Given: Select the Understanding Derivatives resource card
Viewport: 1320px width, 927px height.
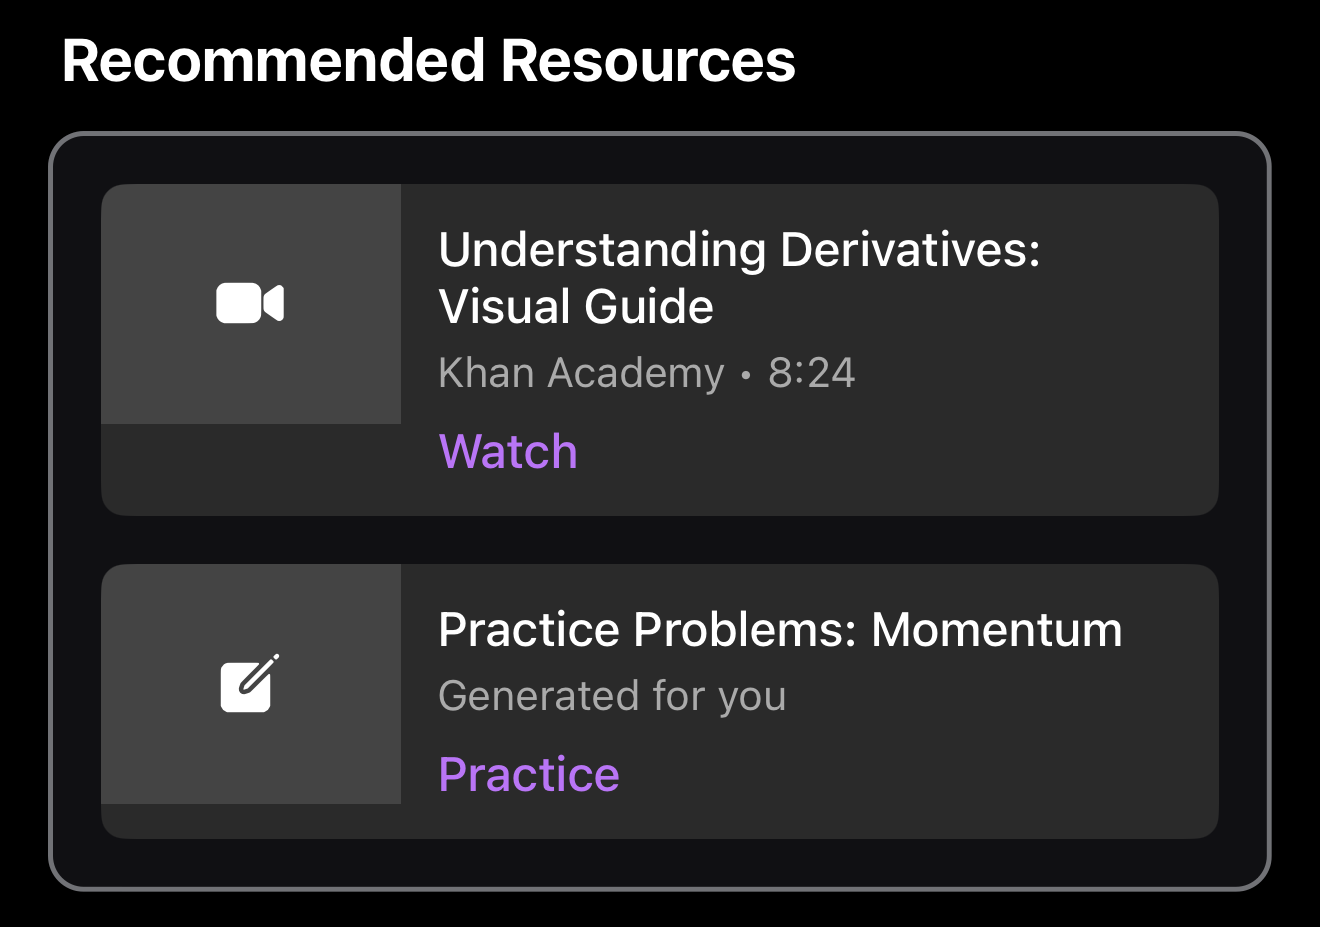Looking at the screenshot, I should pyautogui.click(x=660, y=350).
